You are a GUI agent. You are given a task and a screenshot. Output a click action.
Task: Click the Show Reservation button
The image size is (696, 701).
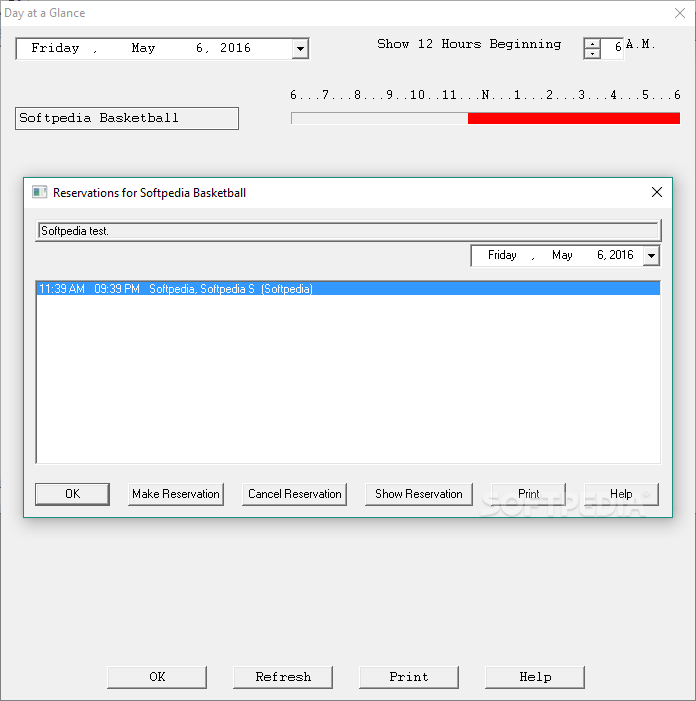(x=419, y=494)
